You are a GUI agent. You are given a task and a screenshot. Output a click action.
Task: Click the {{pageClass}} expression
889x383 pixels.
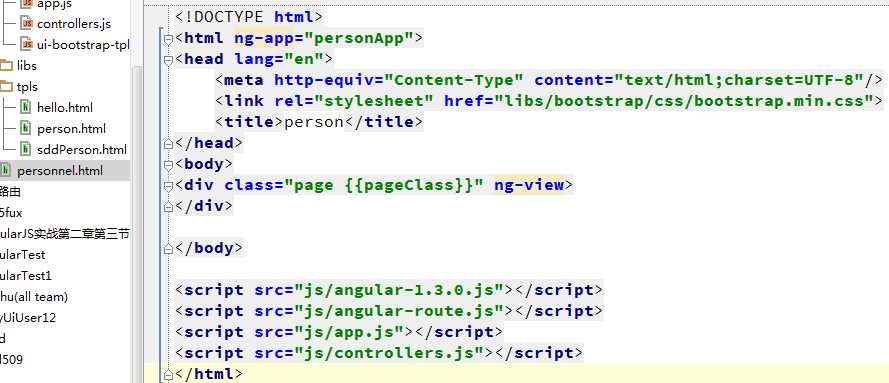(x=408, y=185)
